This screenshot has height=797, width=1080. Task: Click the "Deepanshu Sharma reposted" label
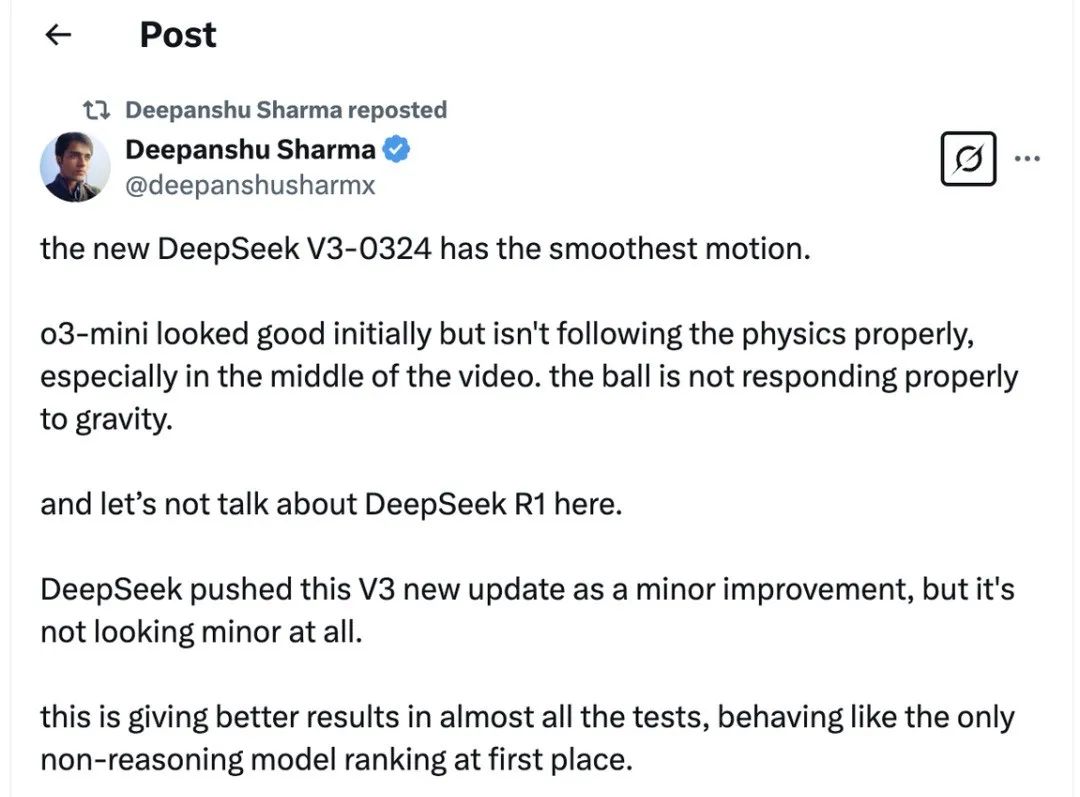pyautogui.click(x=286, y=110)
